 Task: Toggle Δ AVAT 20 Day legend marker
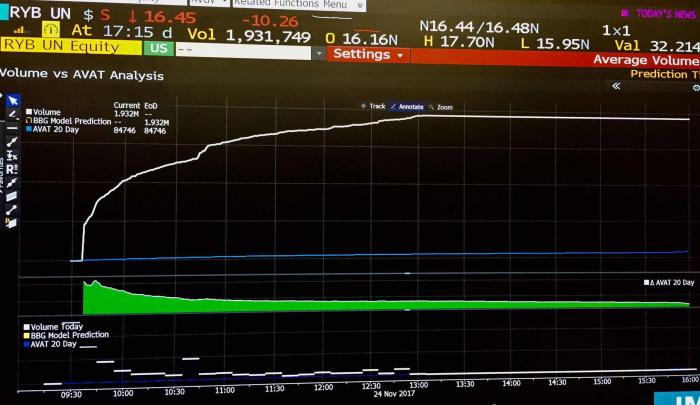pos(646,282)
